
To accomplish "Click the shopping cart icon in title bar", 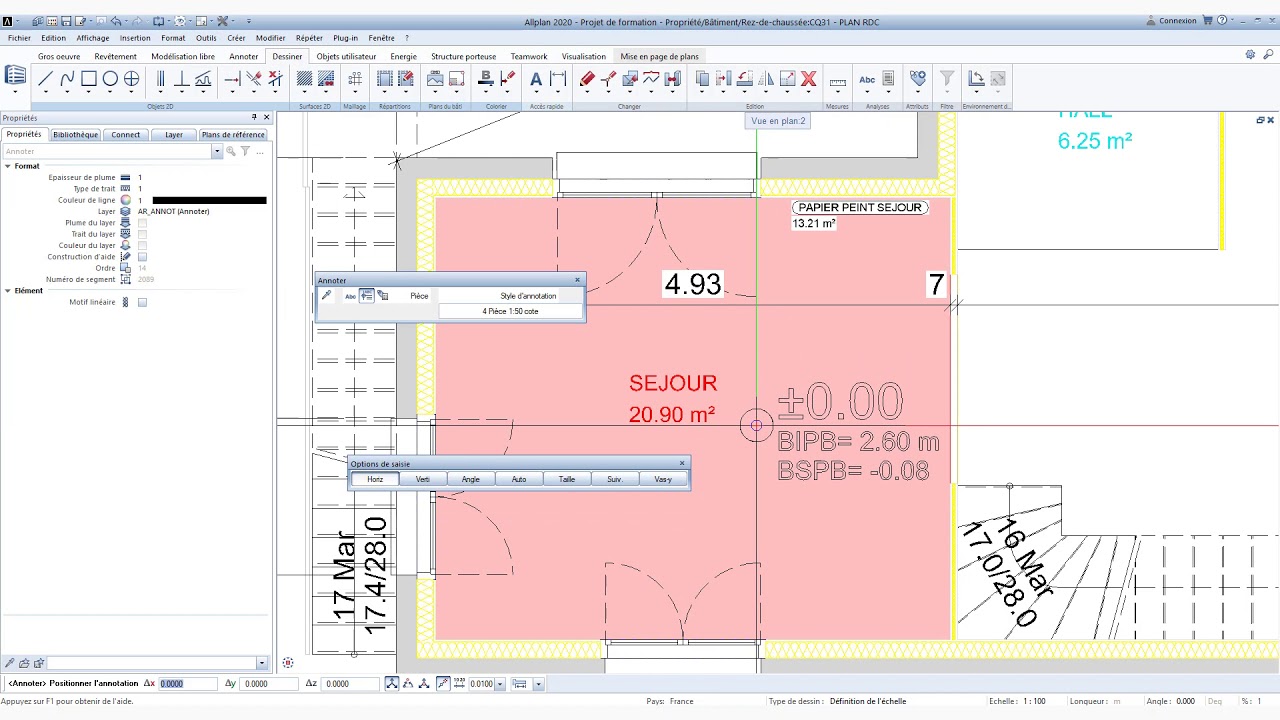I will click(1207, 20).
